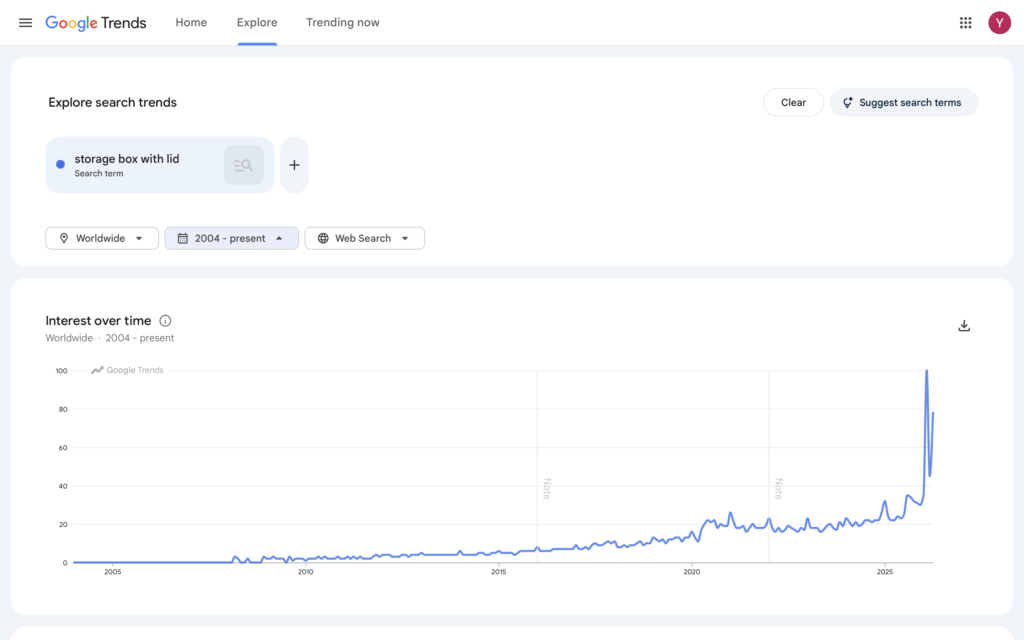The width and height of the screenshot is (1024, 640).
Task: Open the hamburger main menu
Action: 25,23
